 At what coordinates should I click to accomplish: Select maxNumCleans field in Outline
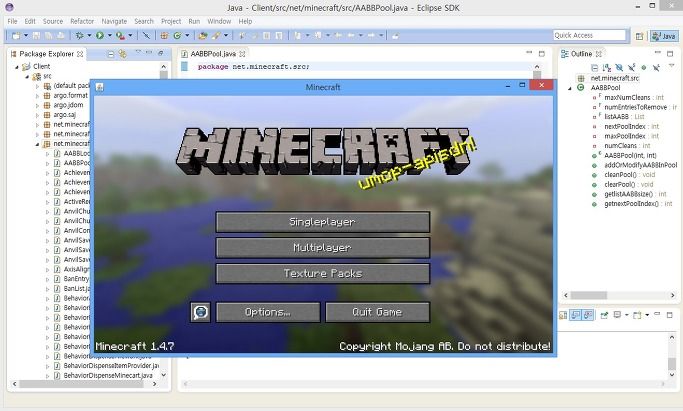pyautogui.click(x=627, y=98)
